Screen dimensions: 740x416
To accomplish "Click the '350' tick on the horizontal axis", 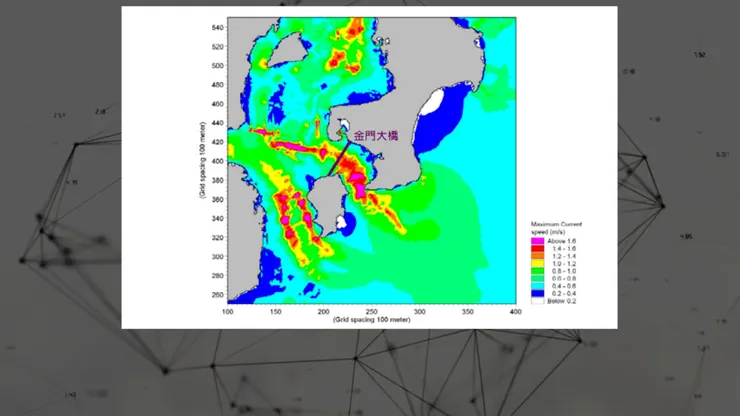I will click(467, 312).
